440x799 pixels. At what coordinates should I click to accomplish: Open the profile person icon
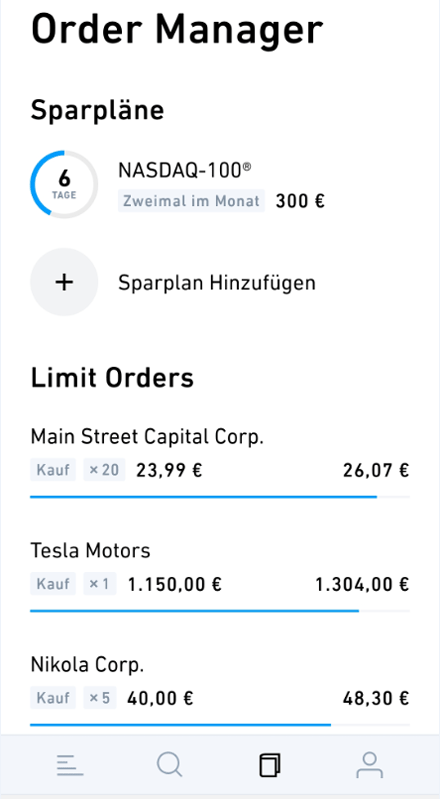369,765
